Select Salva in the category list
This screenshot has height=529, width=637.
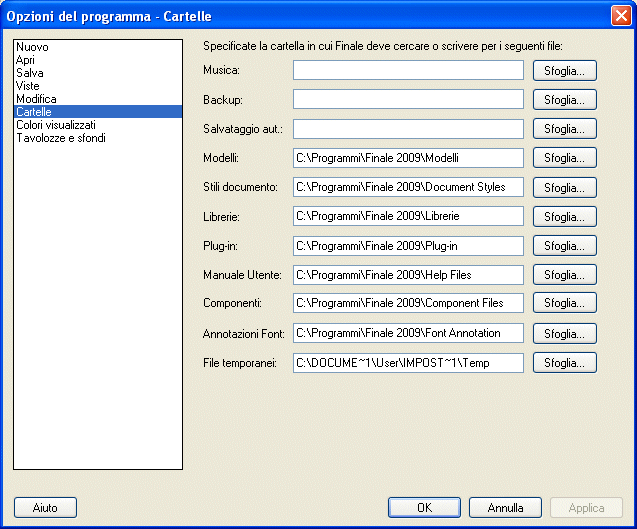tap(98, 73)
